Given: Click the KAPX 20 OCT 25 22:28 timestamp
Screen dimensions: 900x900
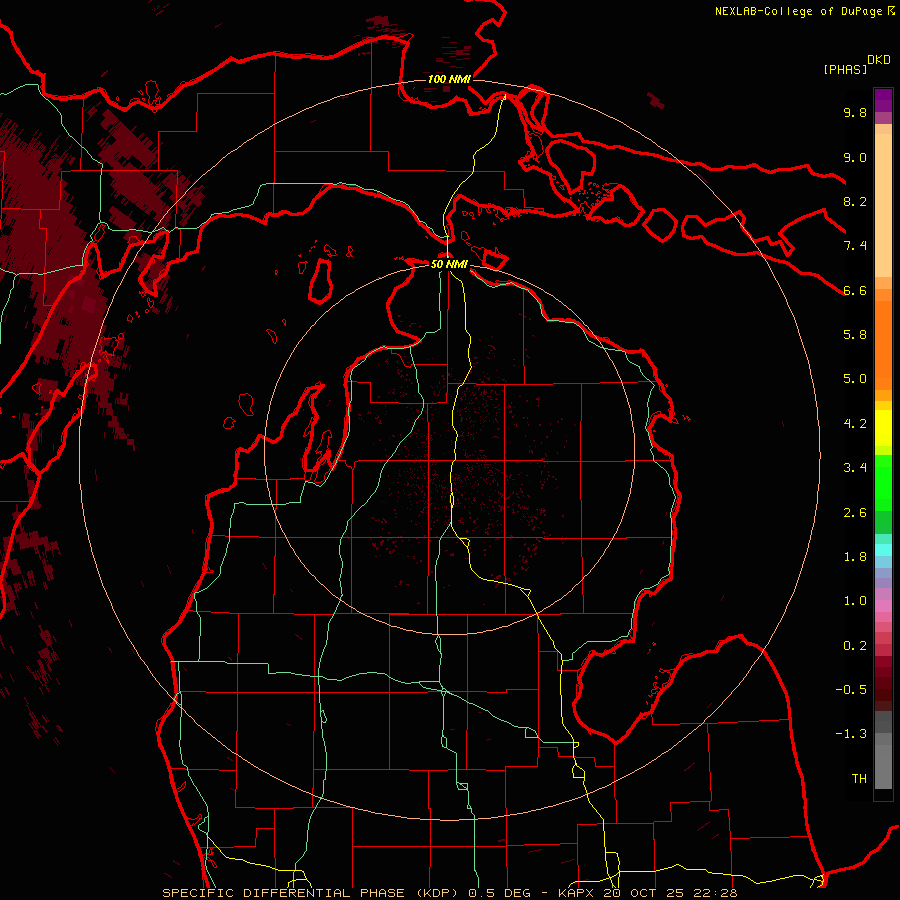Looking at the screenshot, I should [649, 893].
